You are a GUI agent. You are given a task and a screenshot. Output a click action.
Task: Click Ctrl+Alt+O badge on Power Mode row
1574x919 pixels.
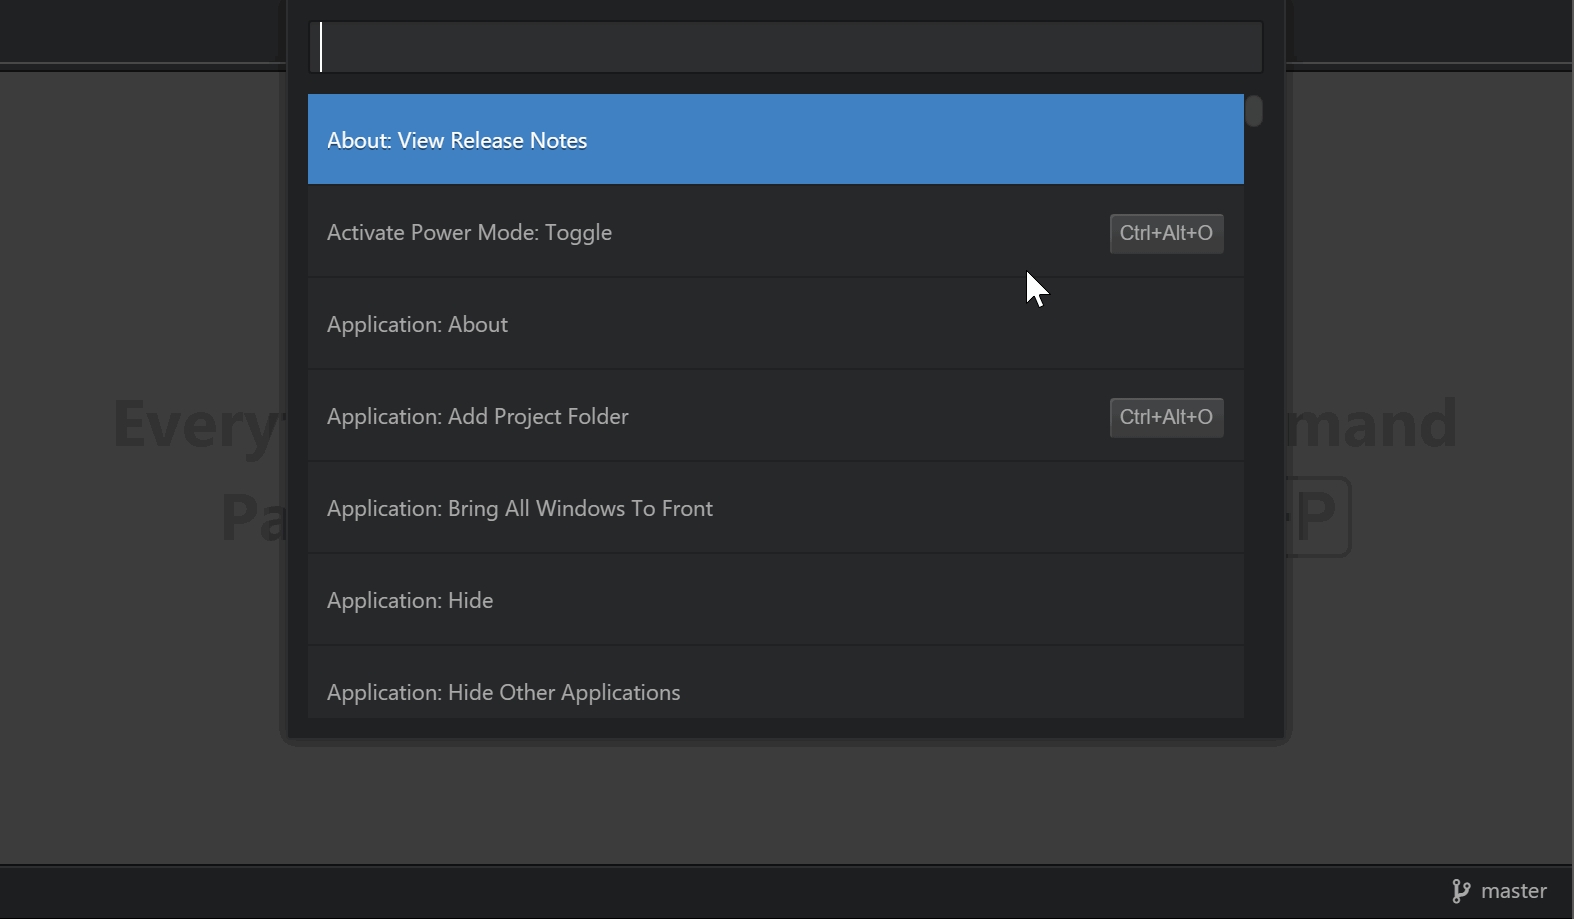pos(1166,233)
